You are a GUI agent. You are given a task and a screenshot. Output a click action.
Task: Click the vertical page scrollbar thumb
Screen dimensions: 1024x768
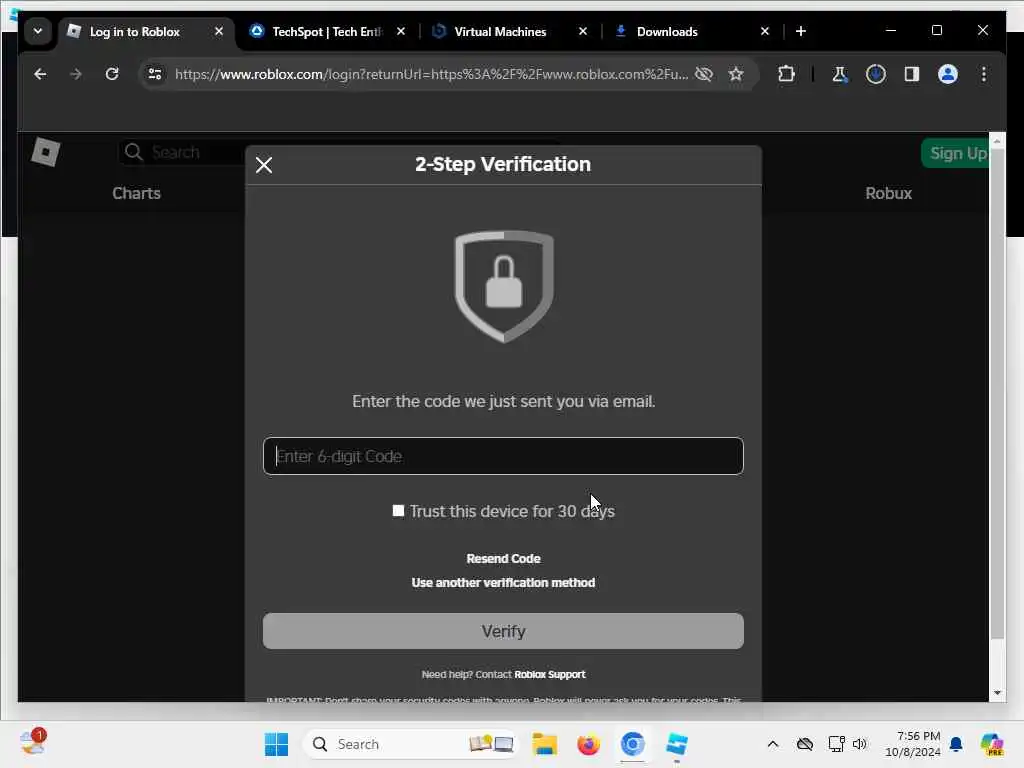(997, 394)
